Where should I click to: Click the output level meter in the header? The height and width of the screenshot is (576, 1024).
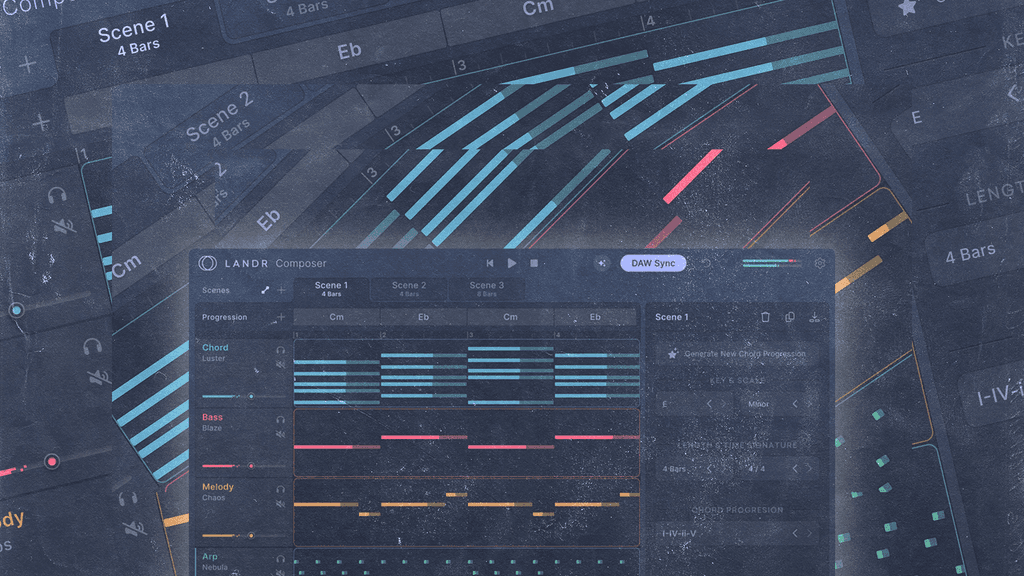coord(772,263)
